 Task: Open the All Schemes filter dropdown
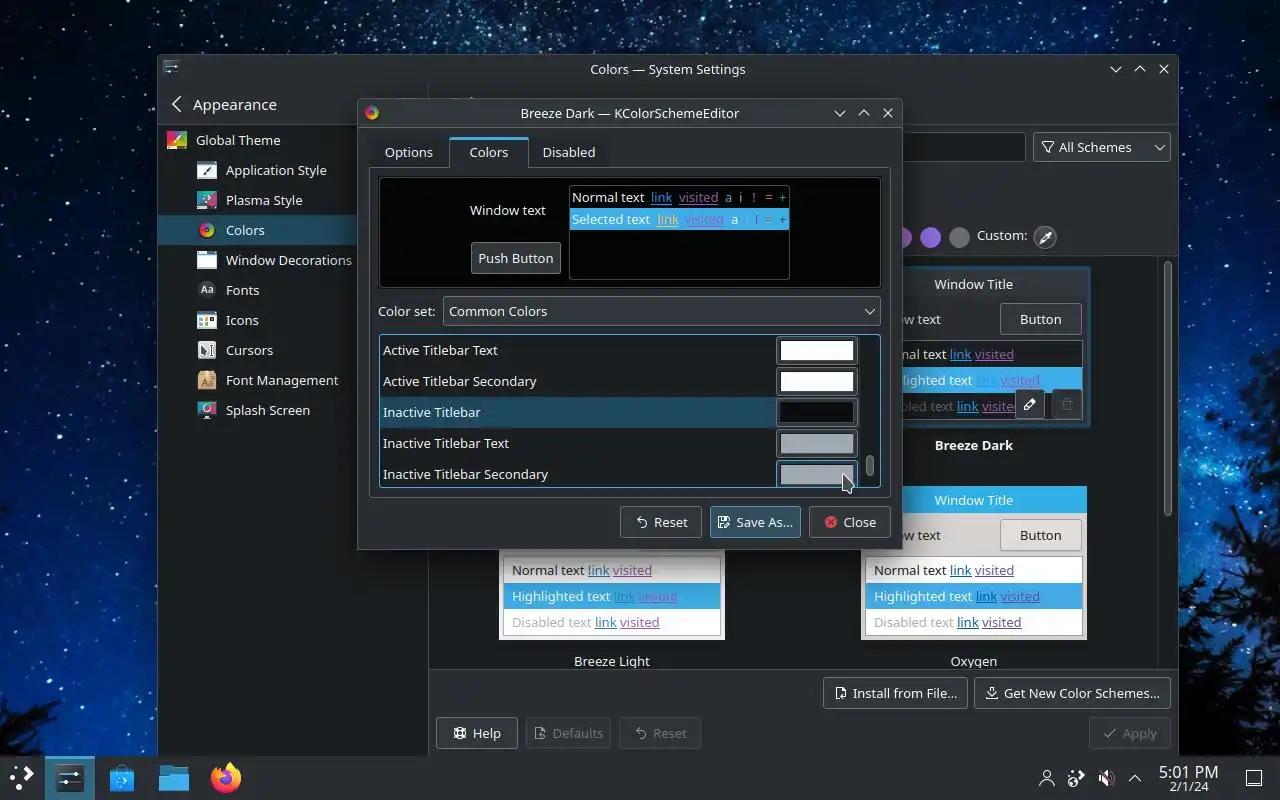click(1102, 147)
